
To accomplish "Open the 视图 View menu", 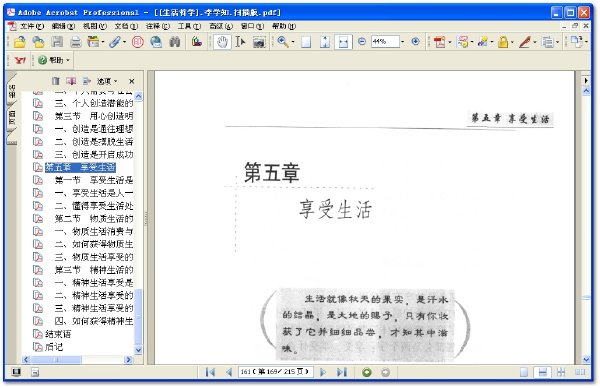I will click(95, 26).
